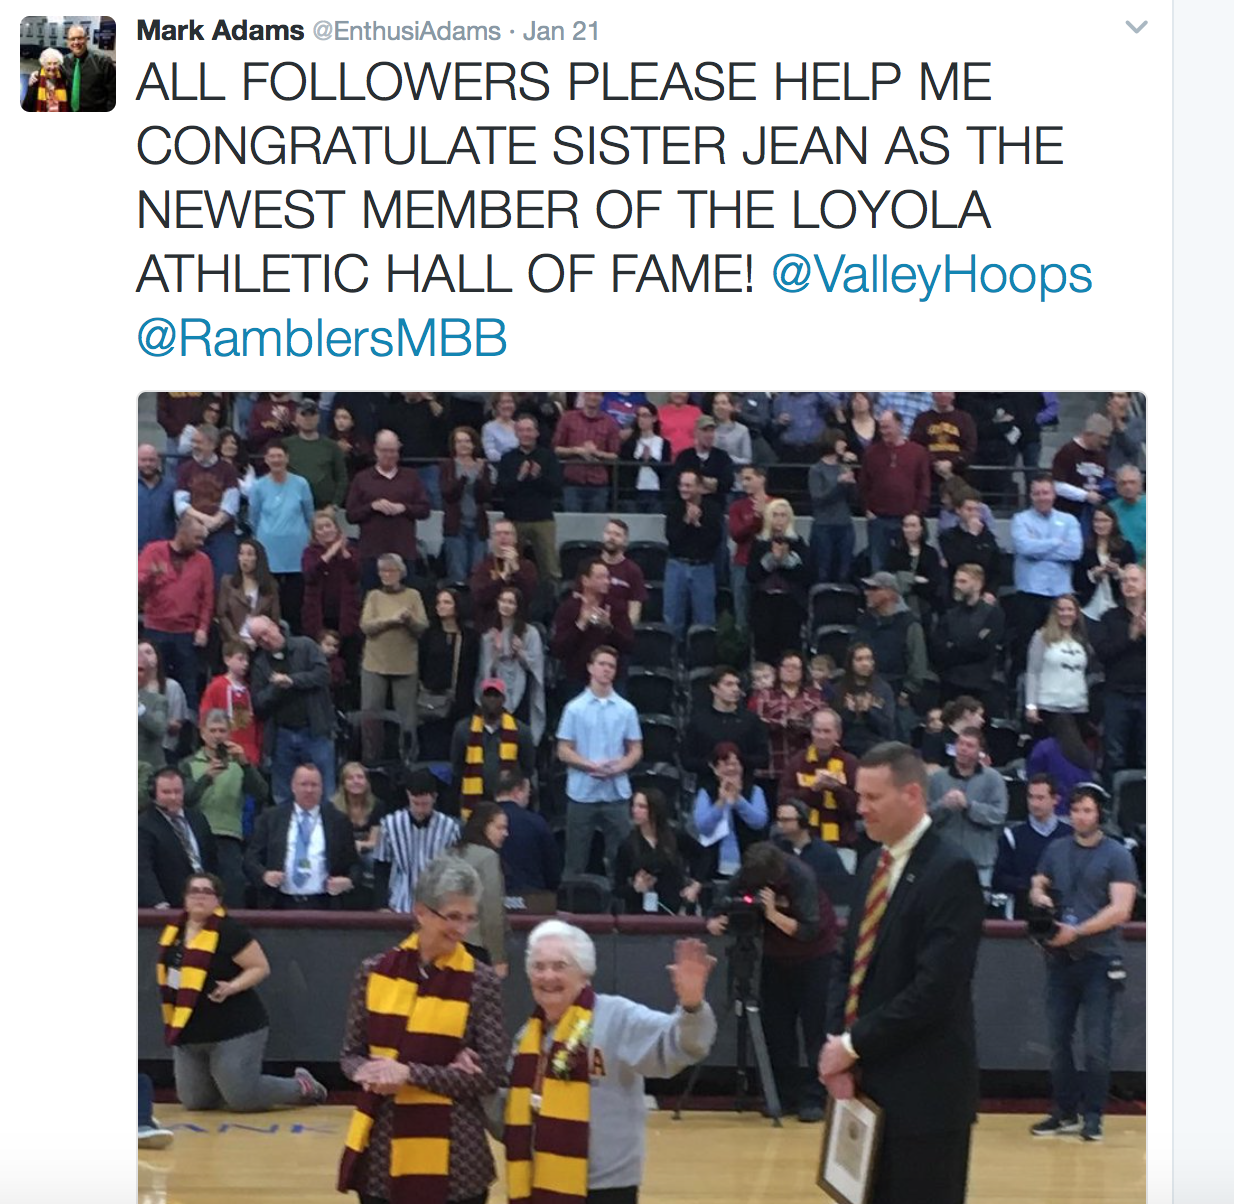The image size is (1234, 1204).
Task: Click waving Sister Jean in the photo
Action: (x=600, y=1060)
